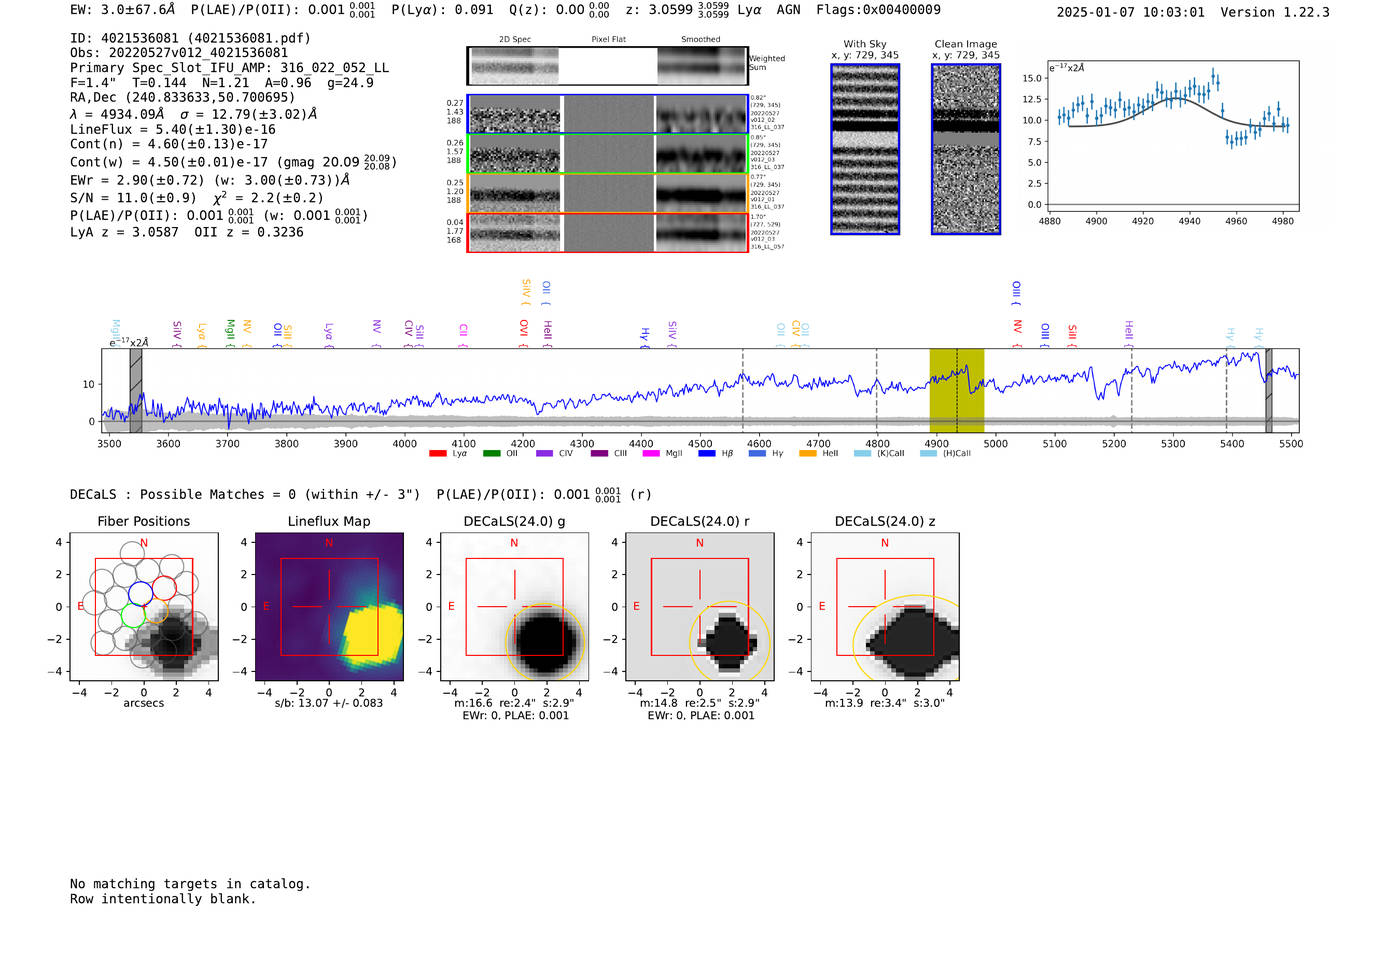
Task: Click the 'Row intentionally blank.' text
Action: click(x=163, y=899)
